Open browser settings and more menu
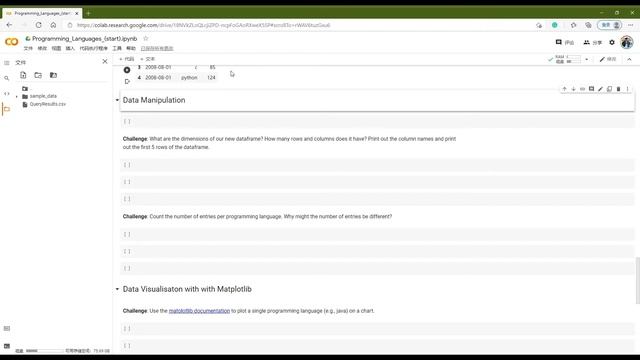The height and width of the screenshot is (360, 640). (x=631, y=25)
